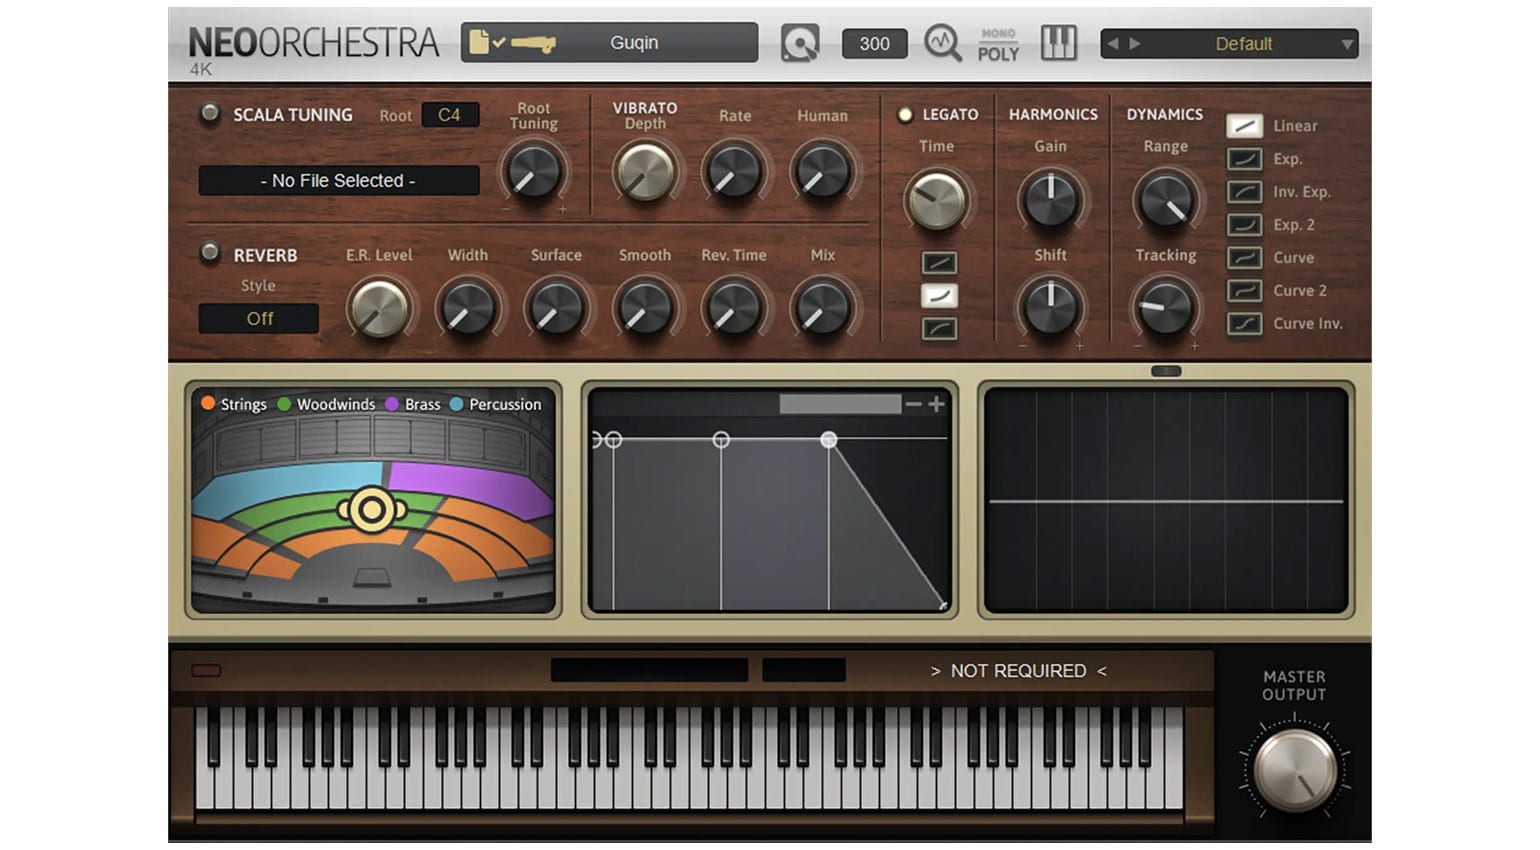Toggle the Reverb power button
The image size is (1540, 850).
coord(210,253)
